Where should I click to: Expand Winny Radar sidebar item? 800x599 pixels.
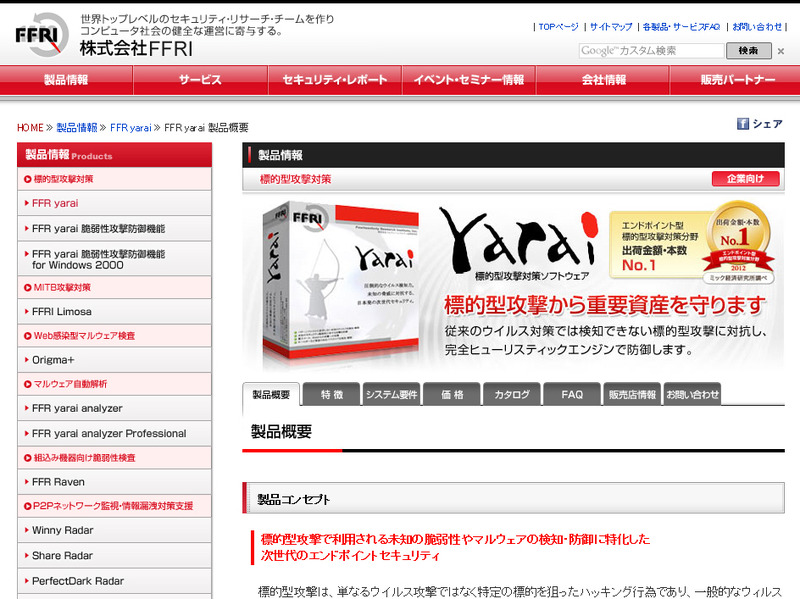62,530
